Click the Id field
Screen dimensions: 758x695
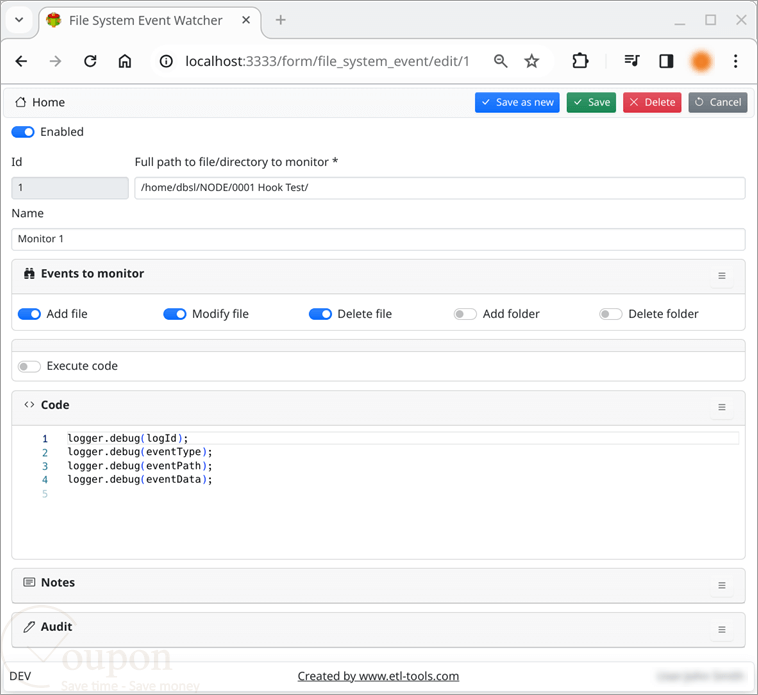[70, 188]
